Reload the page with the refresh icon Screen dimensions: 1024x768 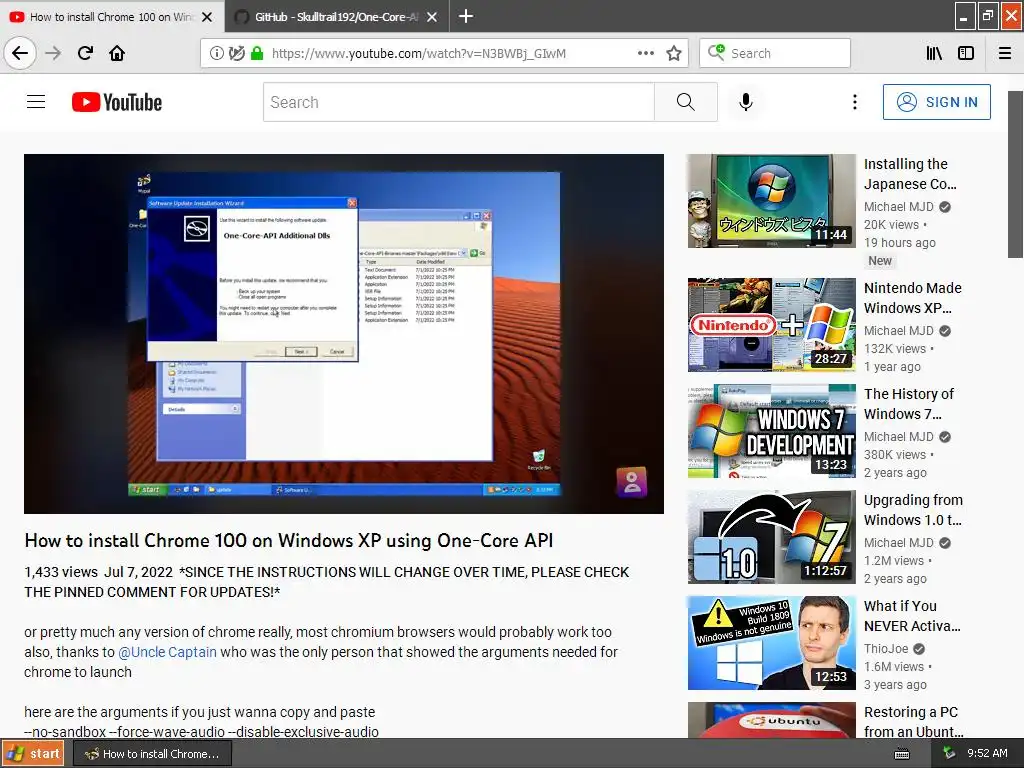[85, 53]
